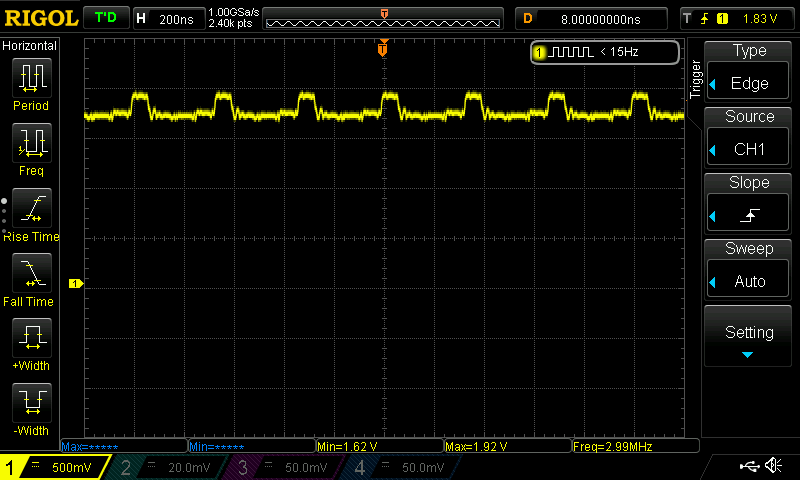Viewport: 800px width, 480px height.
Task: Enable channel 3 at 50.0mV
Action: (284, 467)
